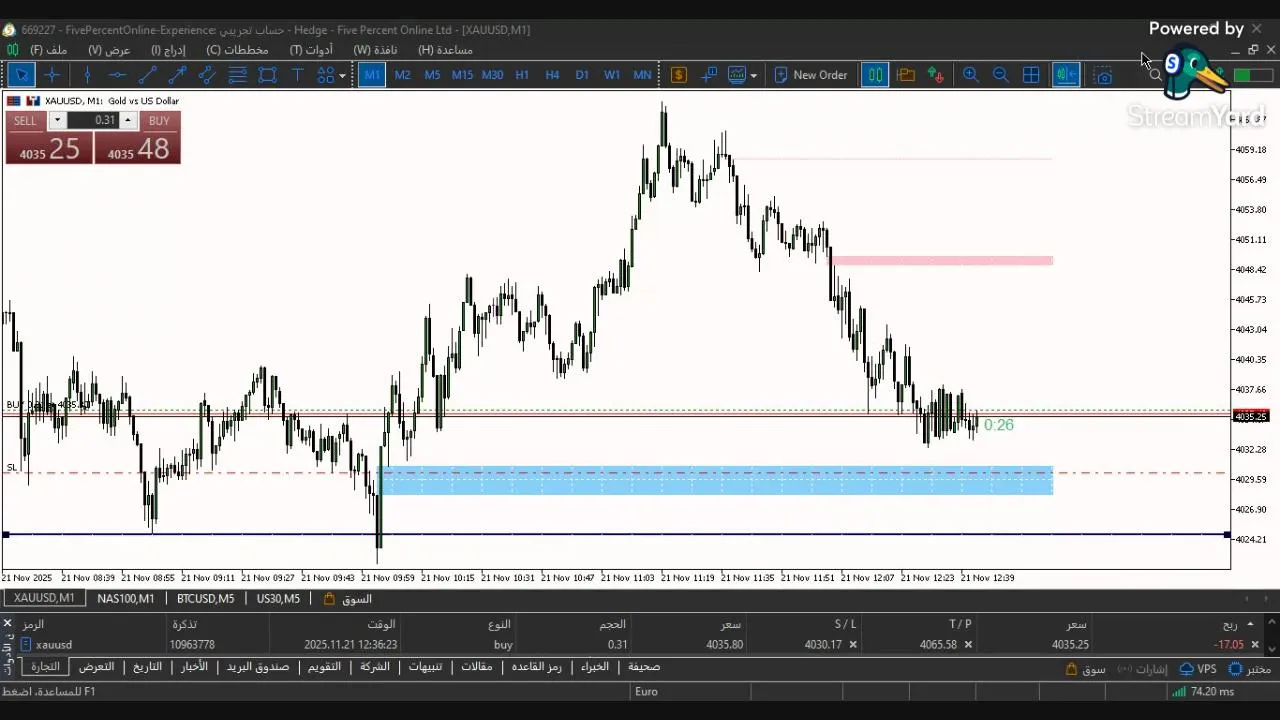Switch chart to M30 timeframe
The width and height of the screenshot is (1280, 720).
tap(492, 75)
